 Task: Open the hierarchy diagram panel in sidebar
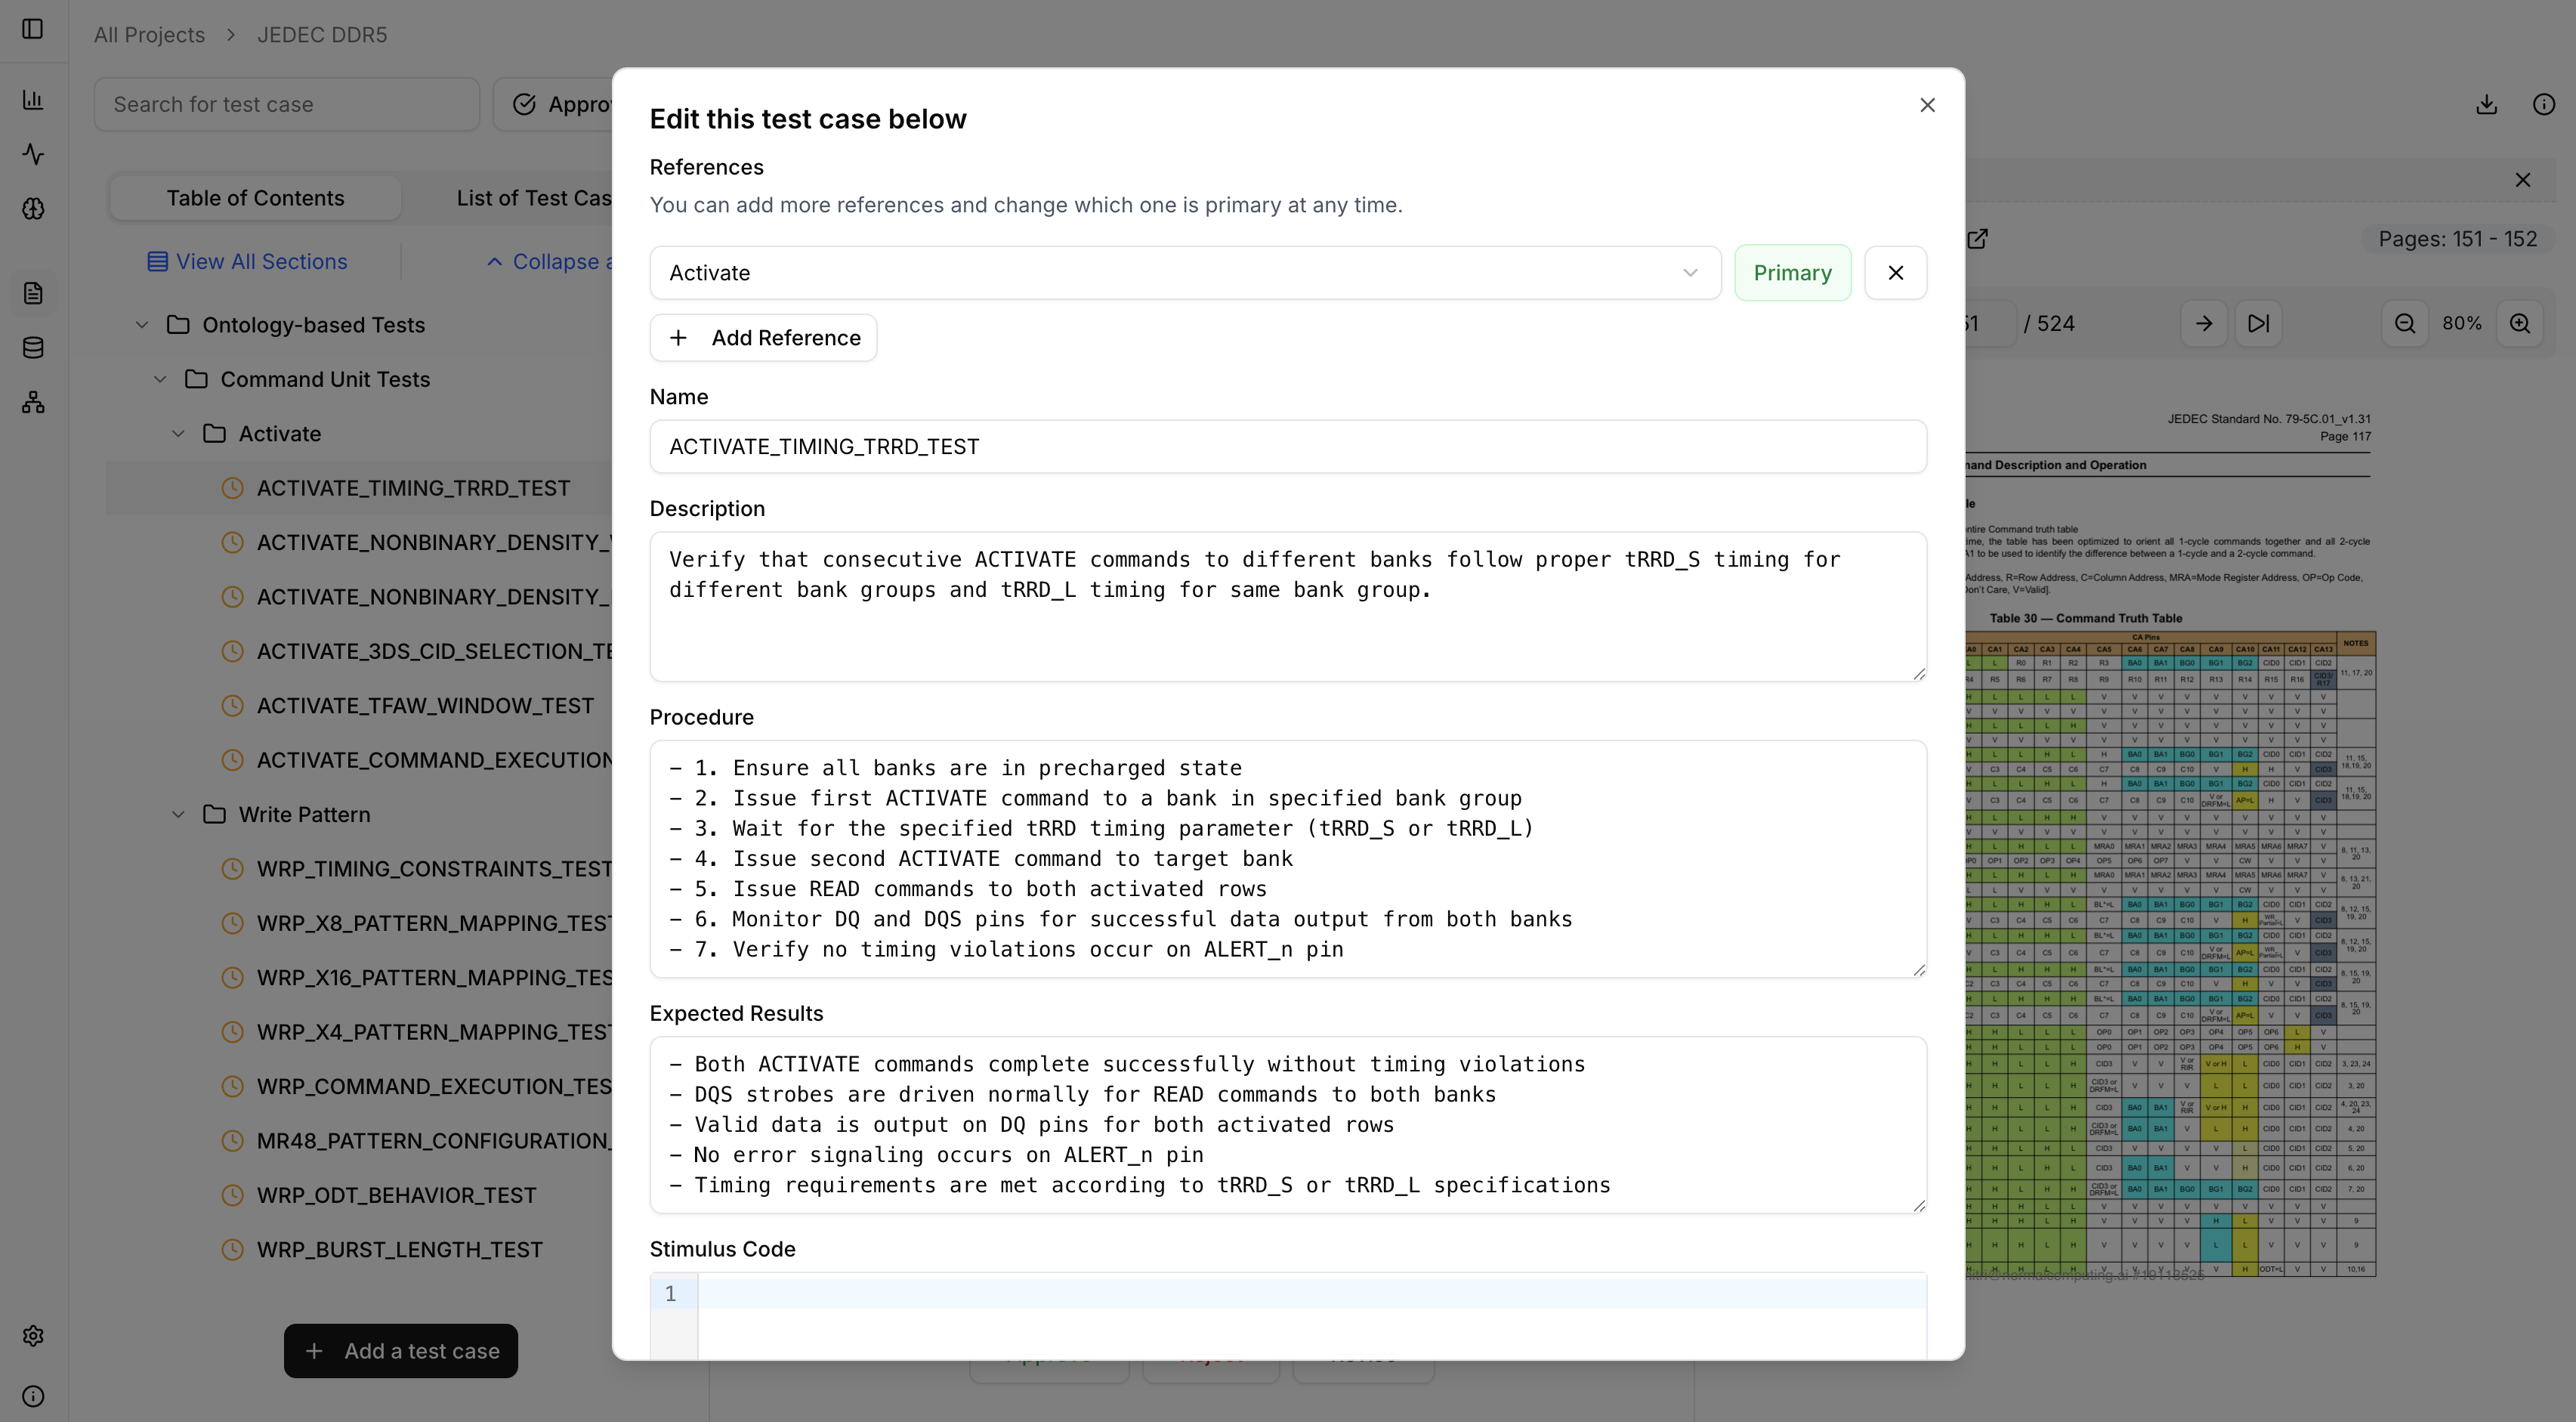click(x=33, y=402)
